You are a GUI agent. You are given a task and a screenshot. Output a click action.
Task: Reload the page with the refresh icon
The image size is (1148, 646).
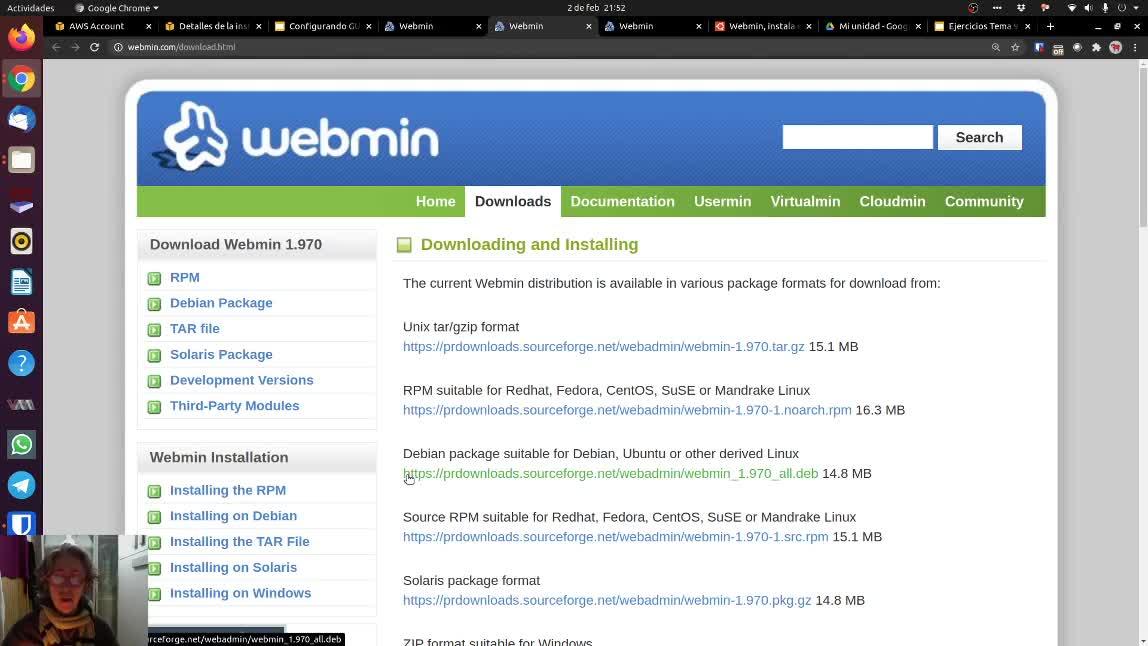click(94, 47)
